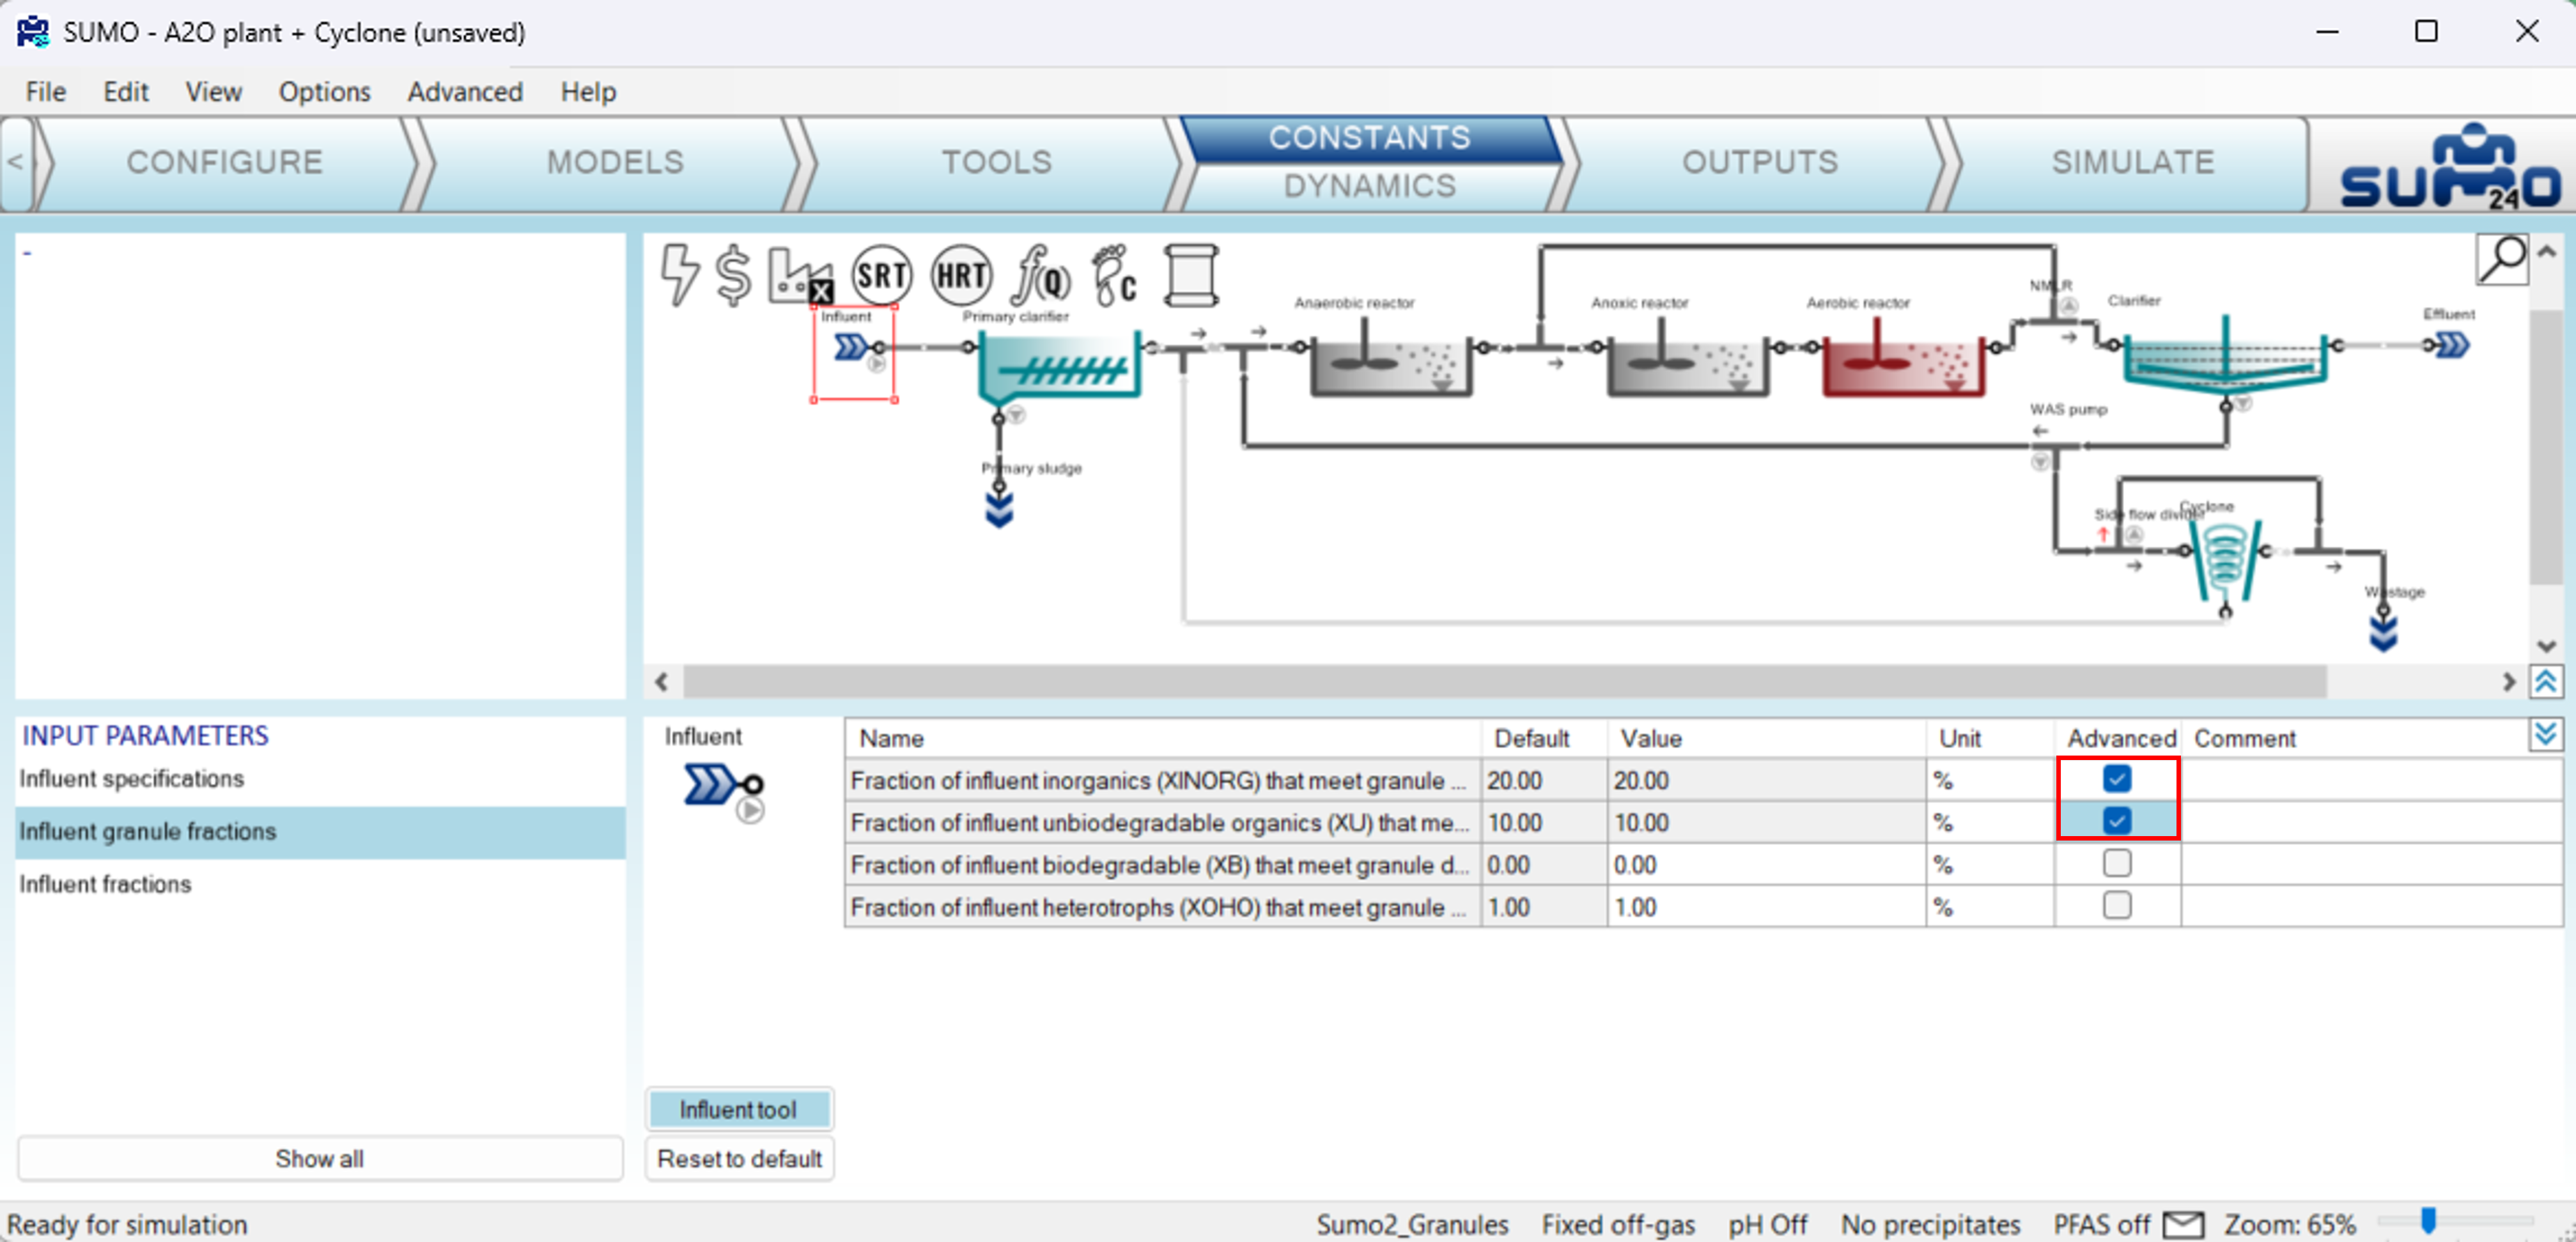This screenshot has height=1242, width=2576.
Task: Collapse flowsheet with double up chevron
Action: click(2546, 681)
